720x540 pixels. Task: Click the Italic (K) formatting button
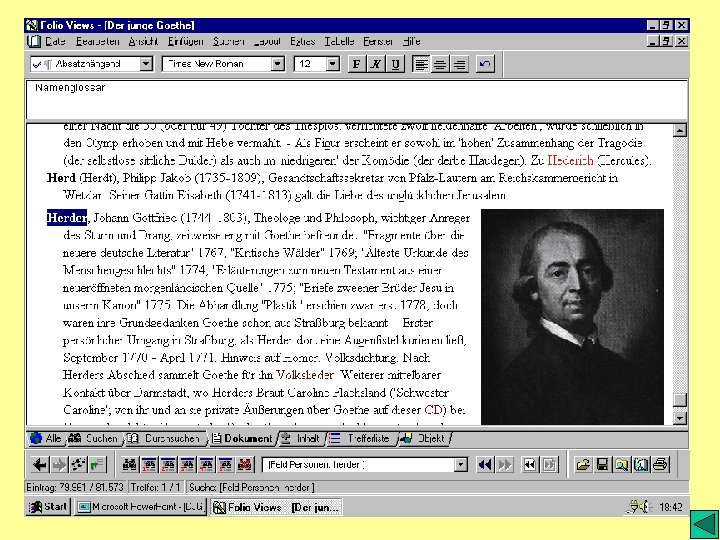375,64
